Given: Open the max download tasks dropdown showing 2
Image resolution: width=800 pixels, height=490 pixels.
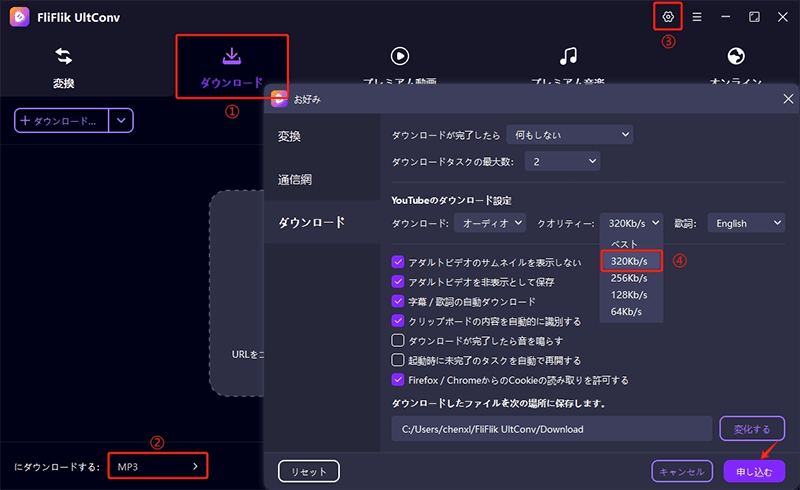Looking at the screenshot, I should (x=562, y=161).
